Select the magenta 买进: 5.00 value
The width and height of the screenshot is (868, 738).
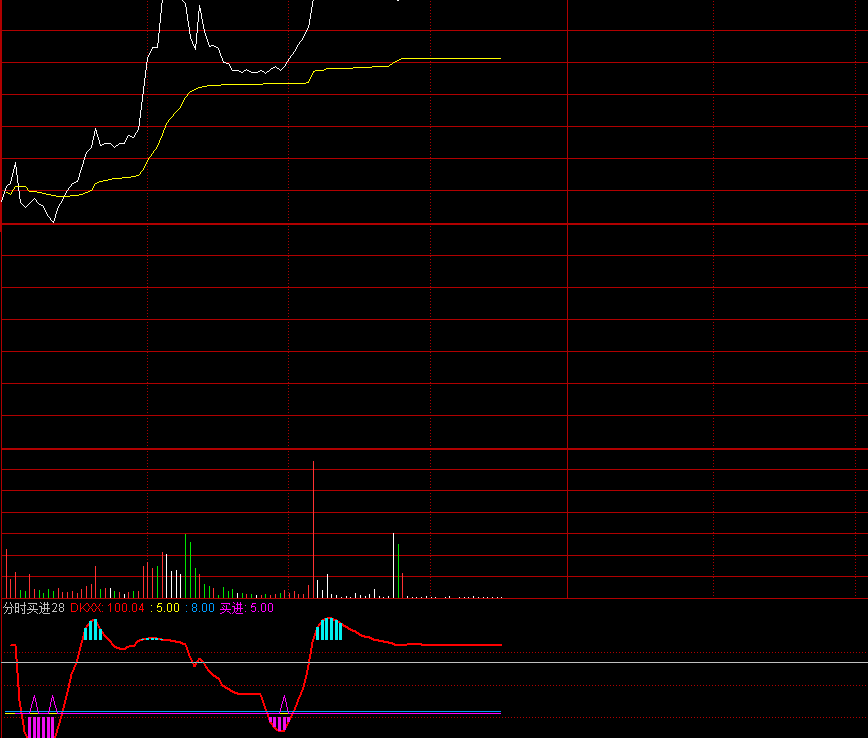pos(246,608)
